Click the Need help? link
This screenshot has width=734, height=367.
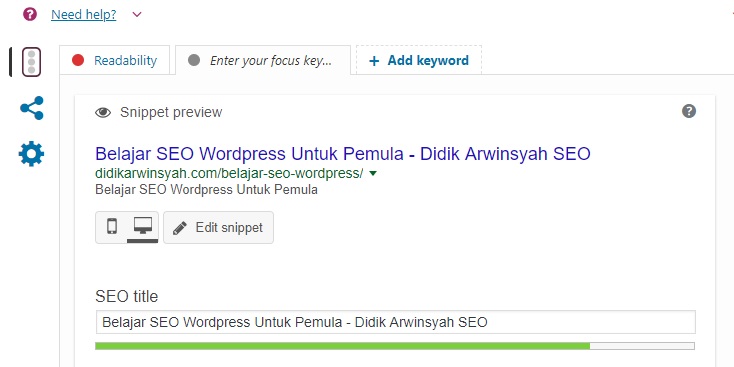[84, 15]
